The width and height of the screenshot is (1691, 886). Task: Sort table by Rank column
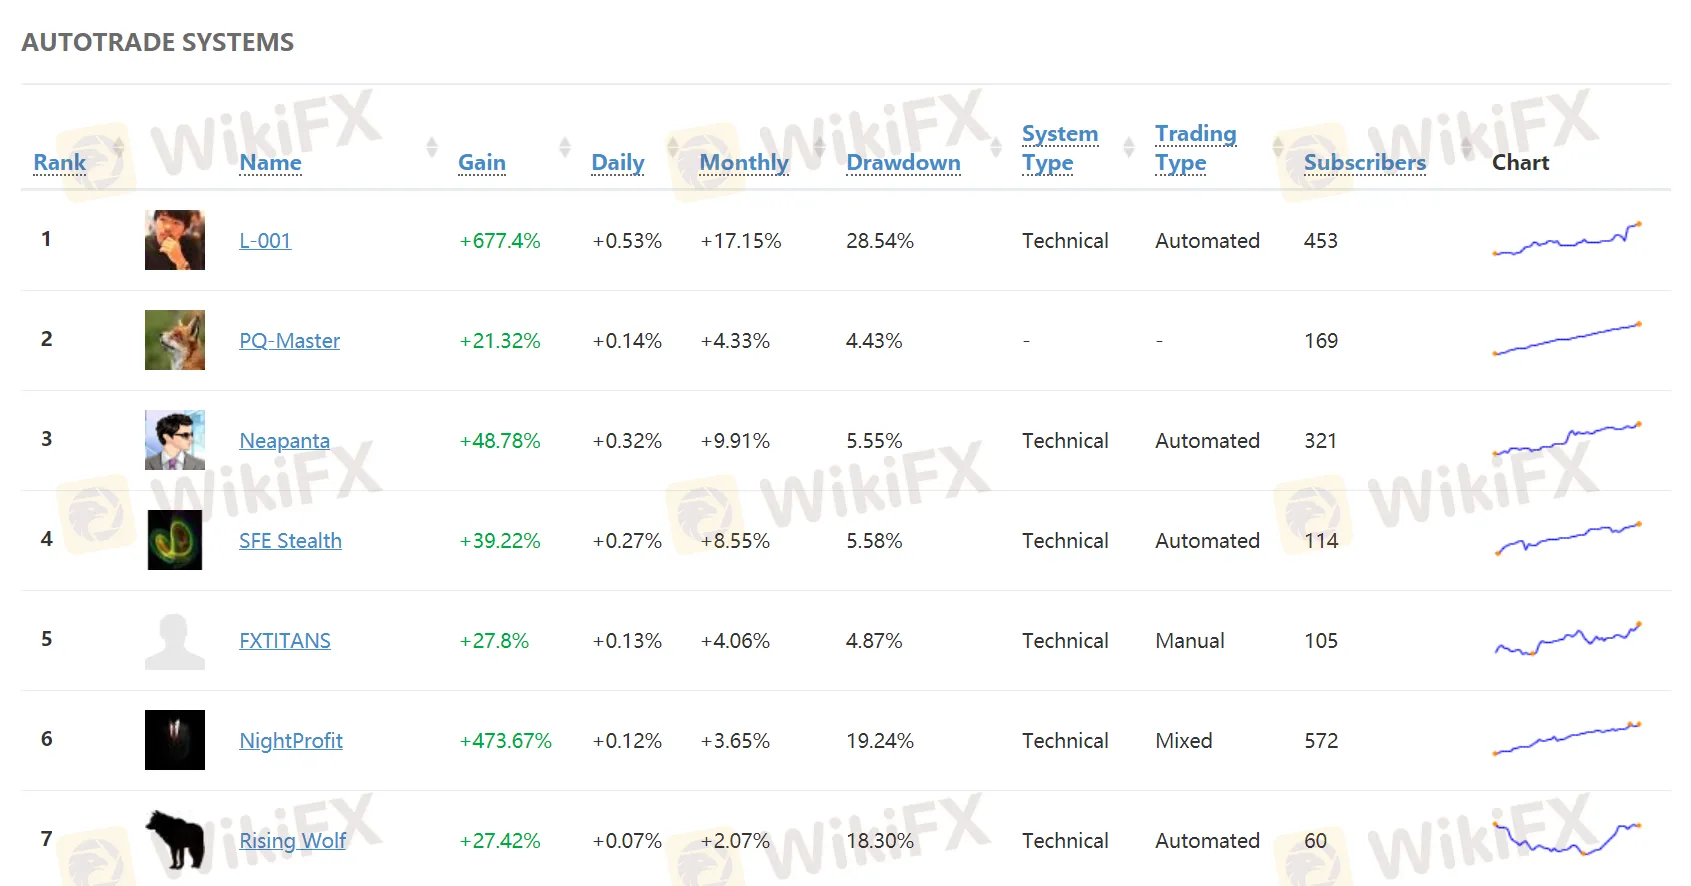point(60,163)
